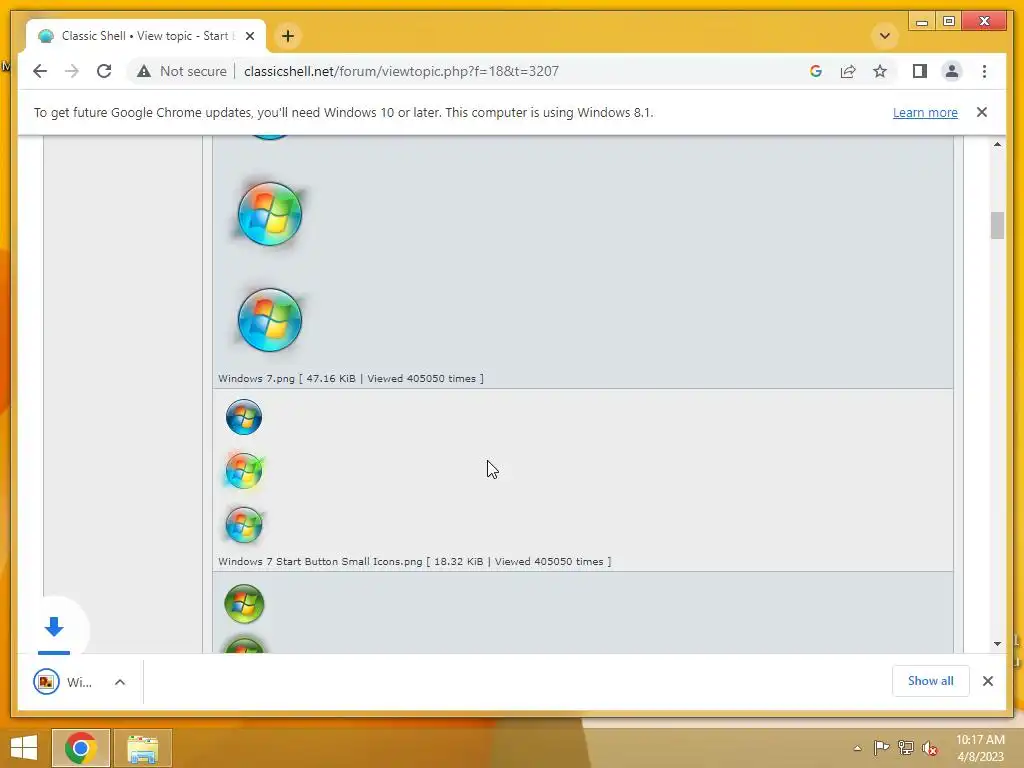Bookmark this page with the star
The image size is (1024, 768).
click(880, 71)
